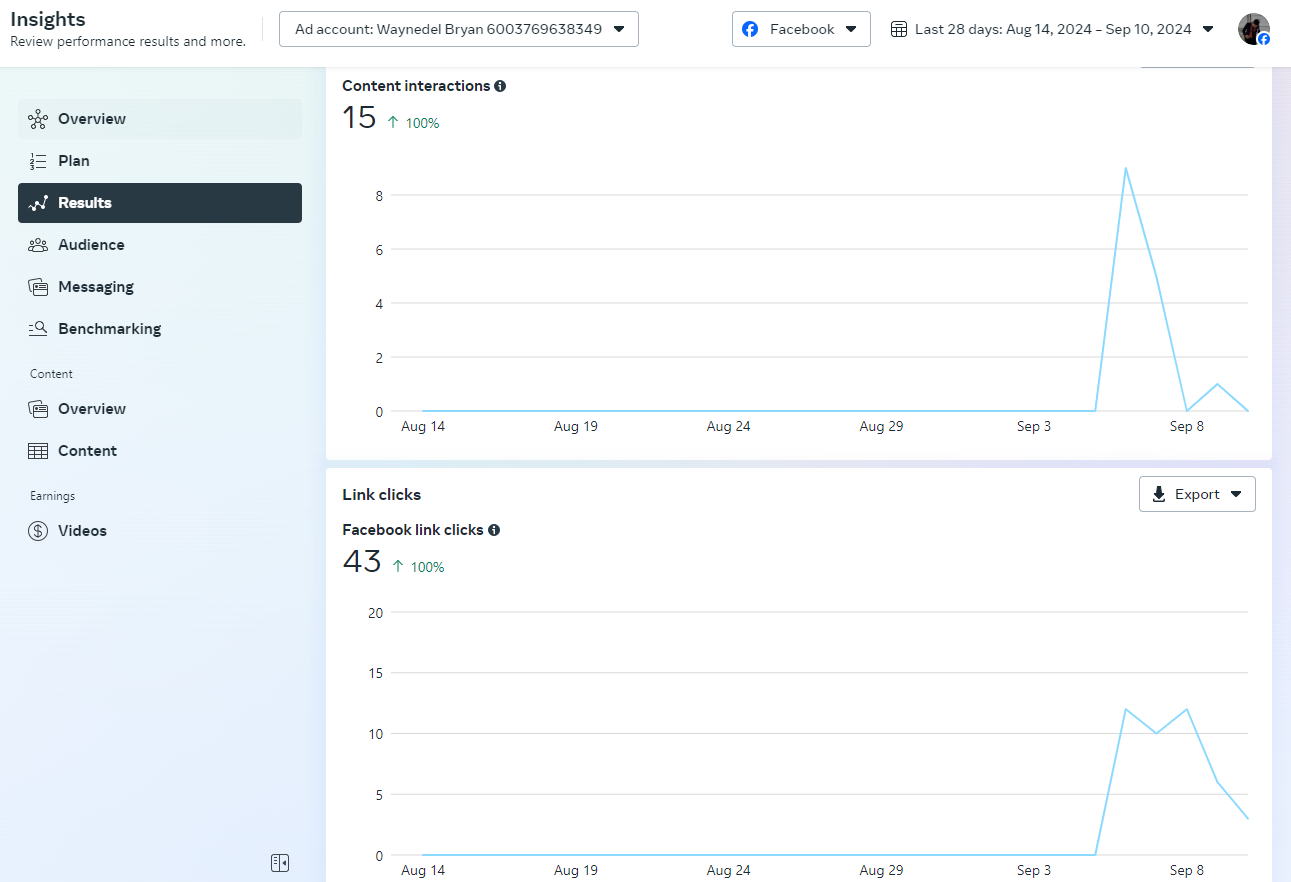This screenshot has height=882, width=1291.
Task: Open Benchmarking in the sidebar
Action: pos(160,329)
